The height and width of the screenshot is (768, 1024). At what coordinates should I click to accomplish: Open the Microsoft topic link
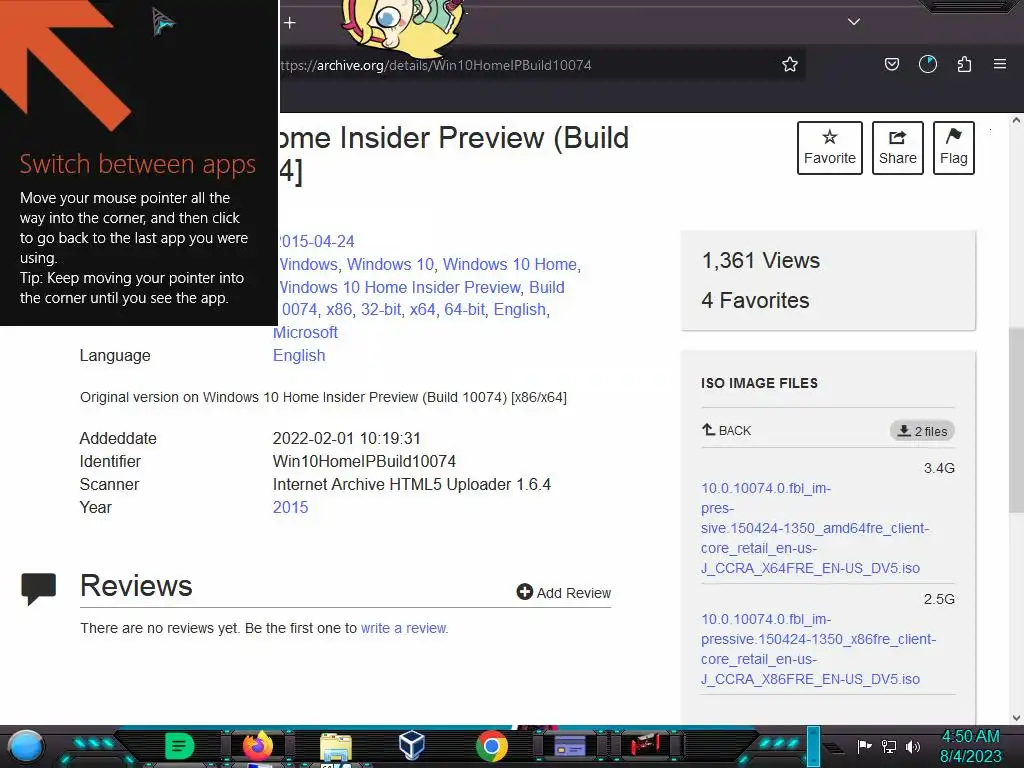click(x=305, y=332)
